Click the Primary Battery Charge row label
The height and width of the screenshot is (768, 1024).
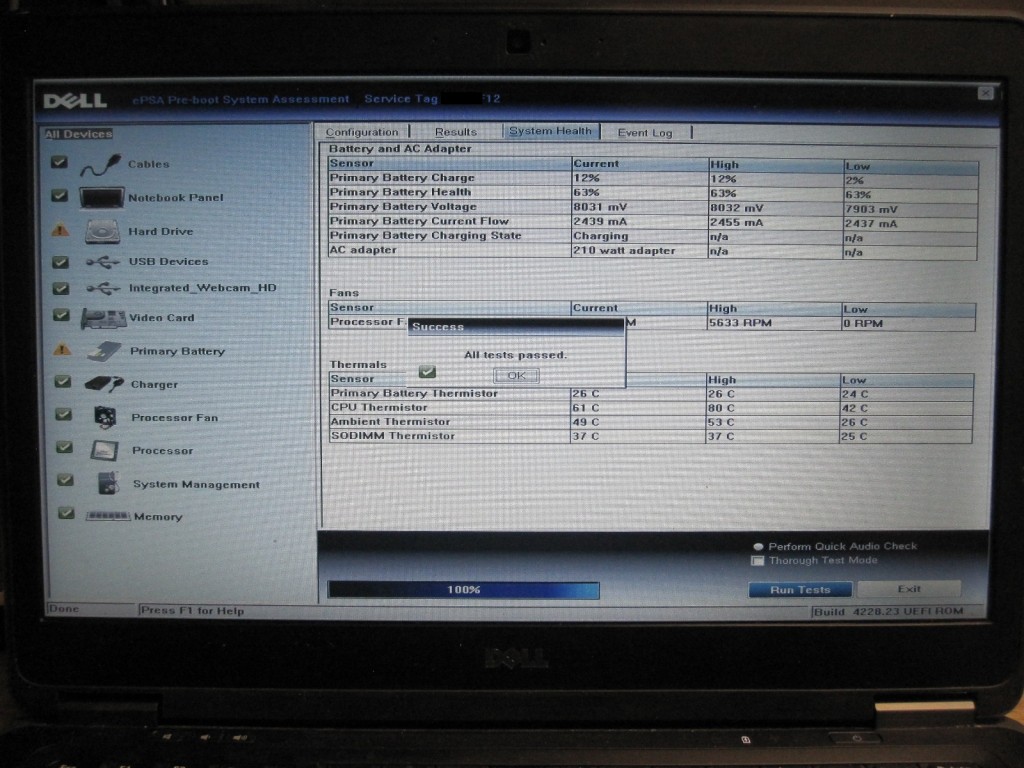pyautogui.click(x=402, y=178)
